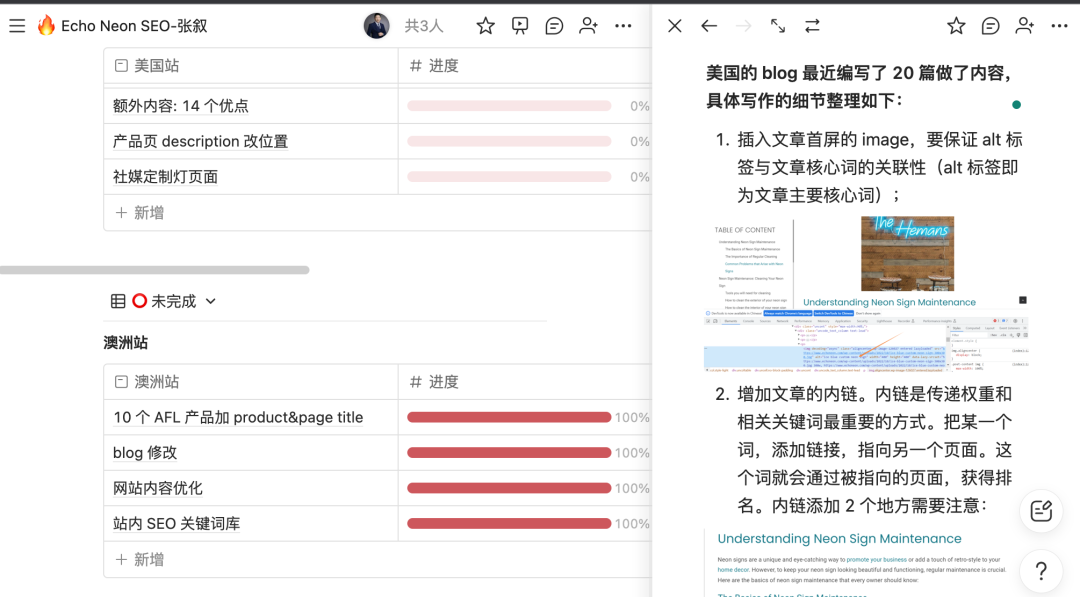The height and width of the screenshot is (597, 1080).
Task: Open the help question mark button
Action: point(1041,571)
